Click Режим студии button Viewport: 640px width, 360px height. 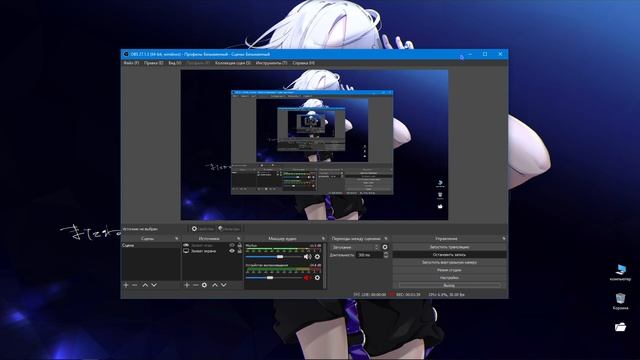[449, 270]
